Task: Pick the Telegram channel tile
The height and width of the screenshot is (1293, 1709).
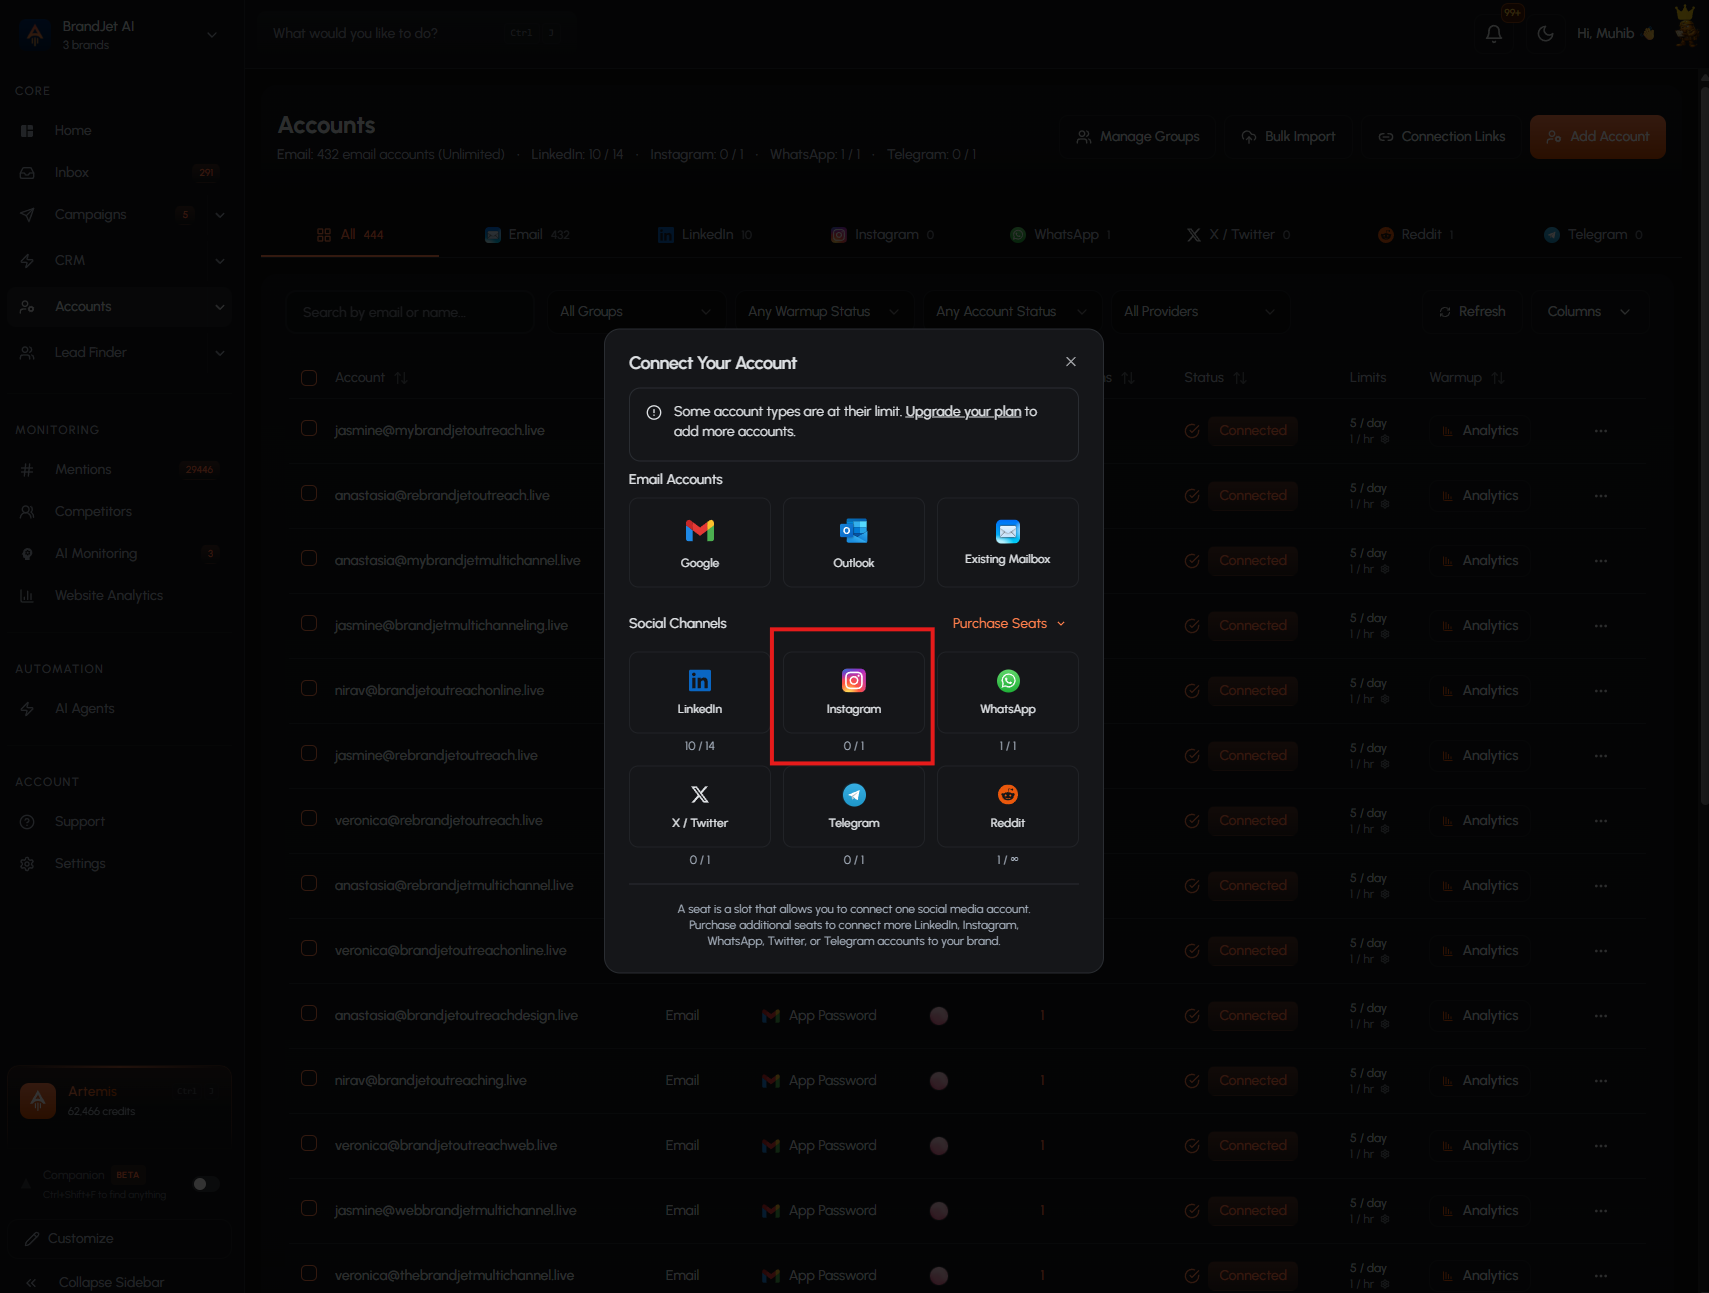Action: (853, 806)
